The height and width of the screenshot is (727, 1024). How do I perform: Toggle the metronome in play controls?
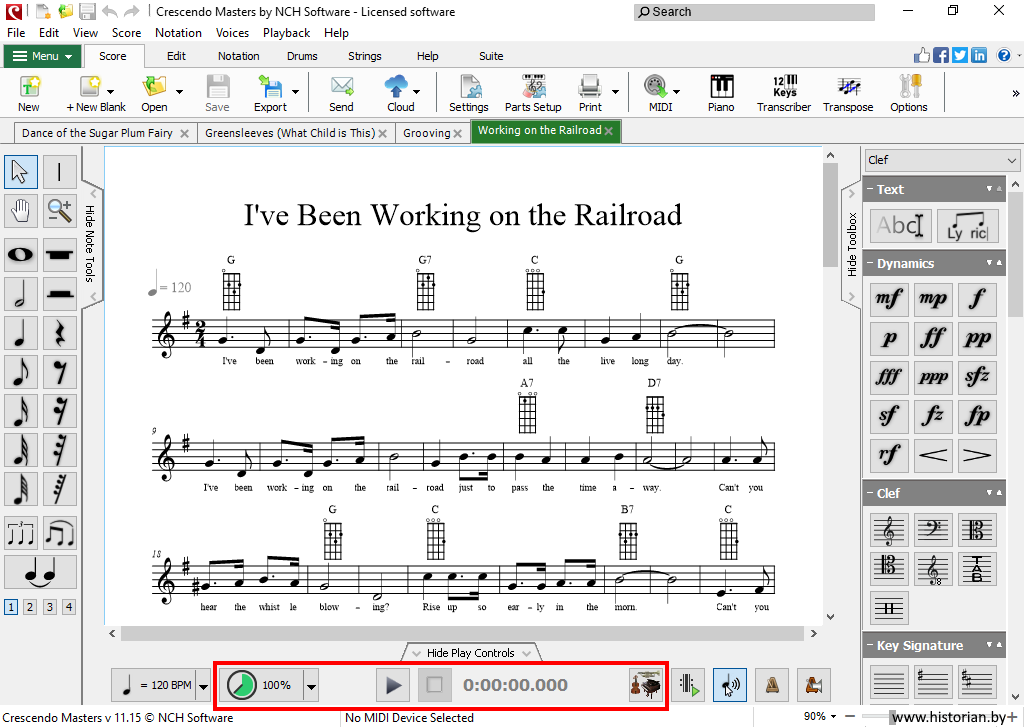pos(773,685)
